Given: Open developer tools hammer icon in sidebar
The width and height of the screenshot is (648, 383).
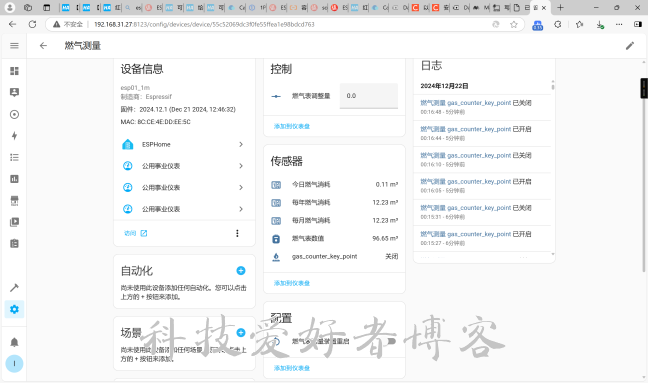Looking at the screenshot, I should pos(14,288).
